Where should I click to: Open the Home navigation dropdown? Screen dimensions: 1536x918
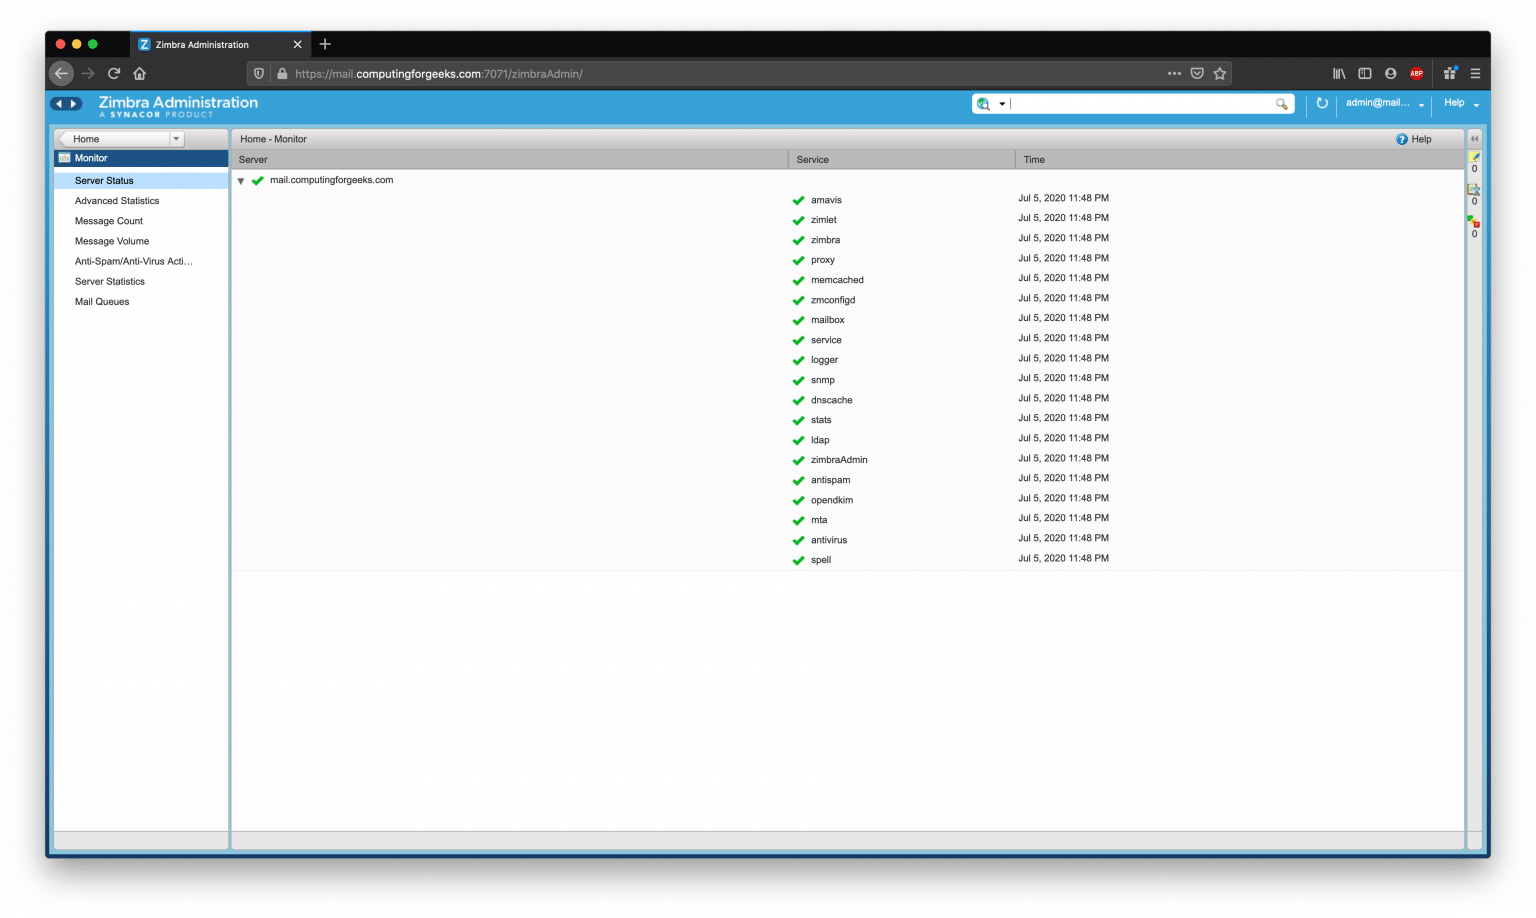176,138
